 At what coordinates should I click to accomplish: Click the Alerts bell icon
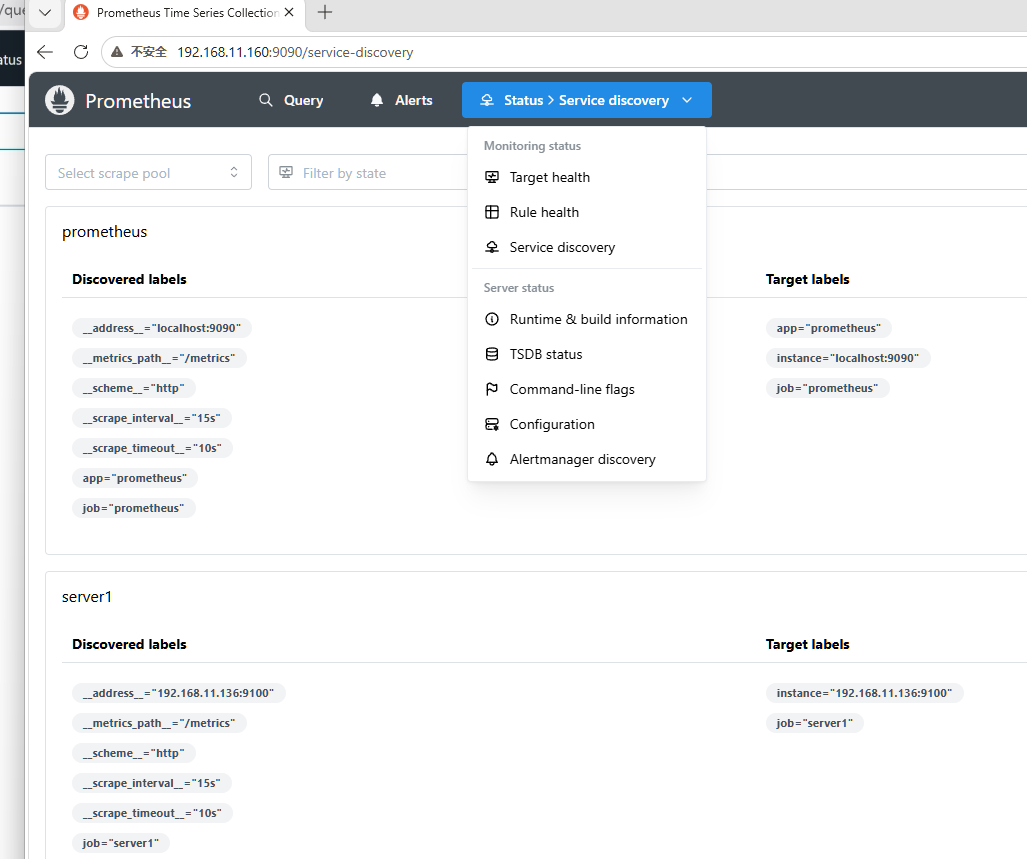click(377, 100)
